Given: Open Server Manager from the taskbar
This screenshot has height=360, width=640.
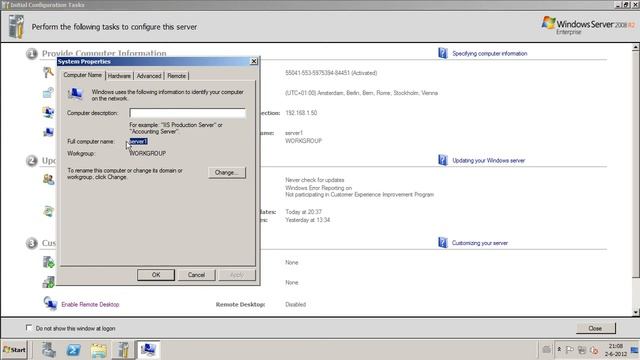Looking at the screenshot, I should 49,350.
